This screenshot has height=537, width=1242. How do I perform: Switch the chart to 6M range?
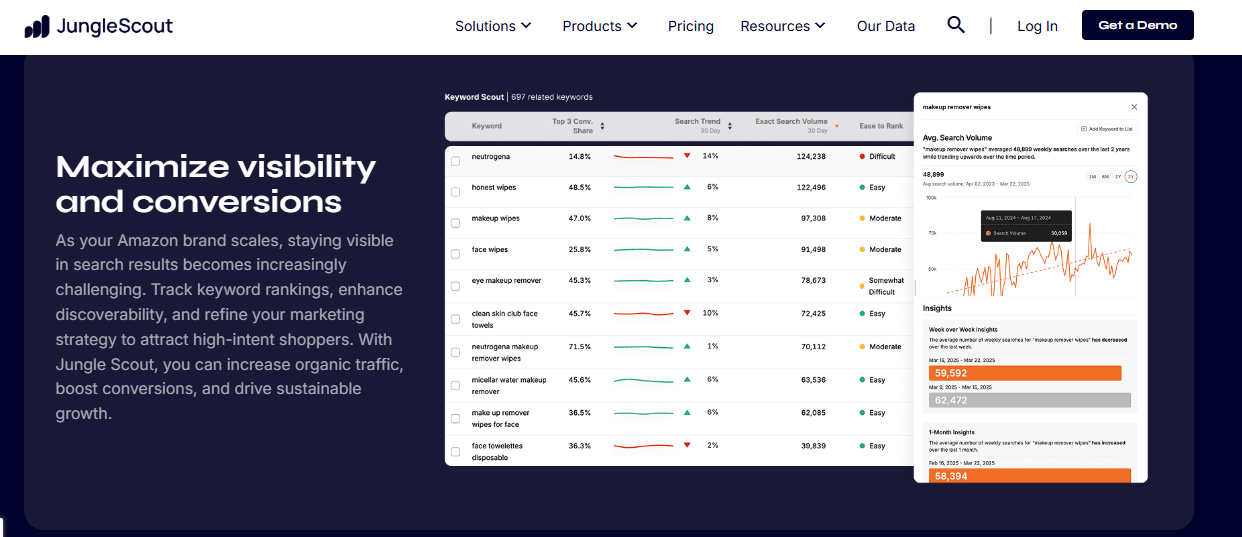pos(1105,177)
